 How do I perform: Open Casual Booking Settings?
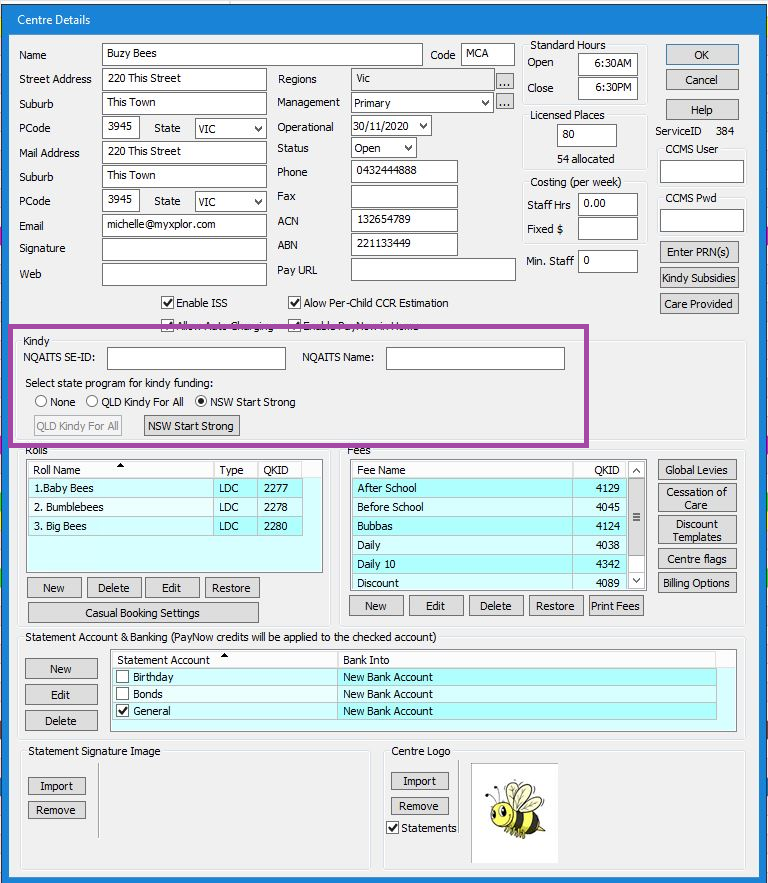coord(143,613)
